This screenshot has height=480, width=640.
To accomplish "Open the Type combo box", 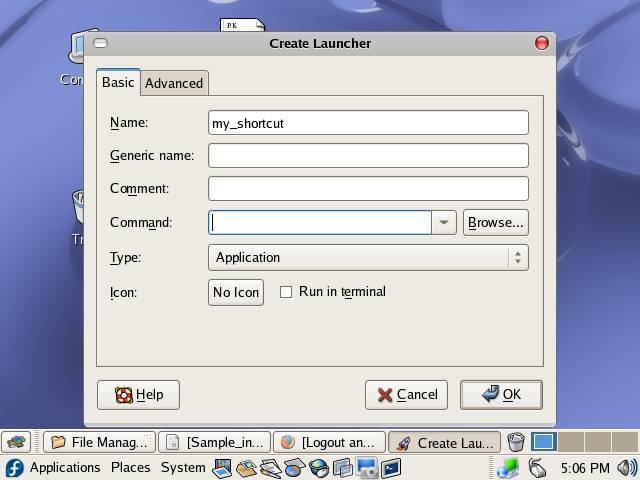I will click(368, 257).
